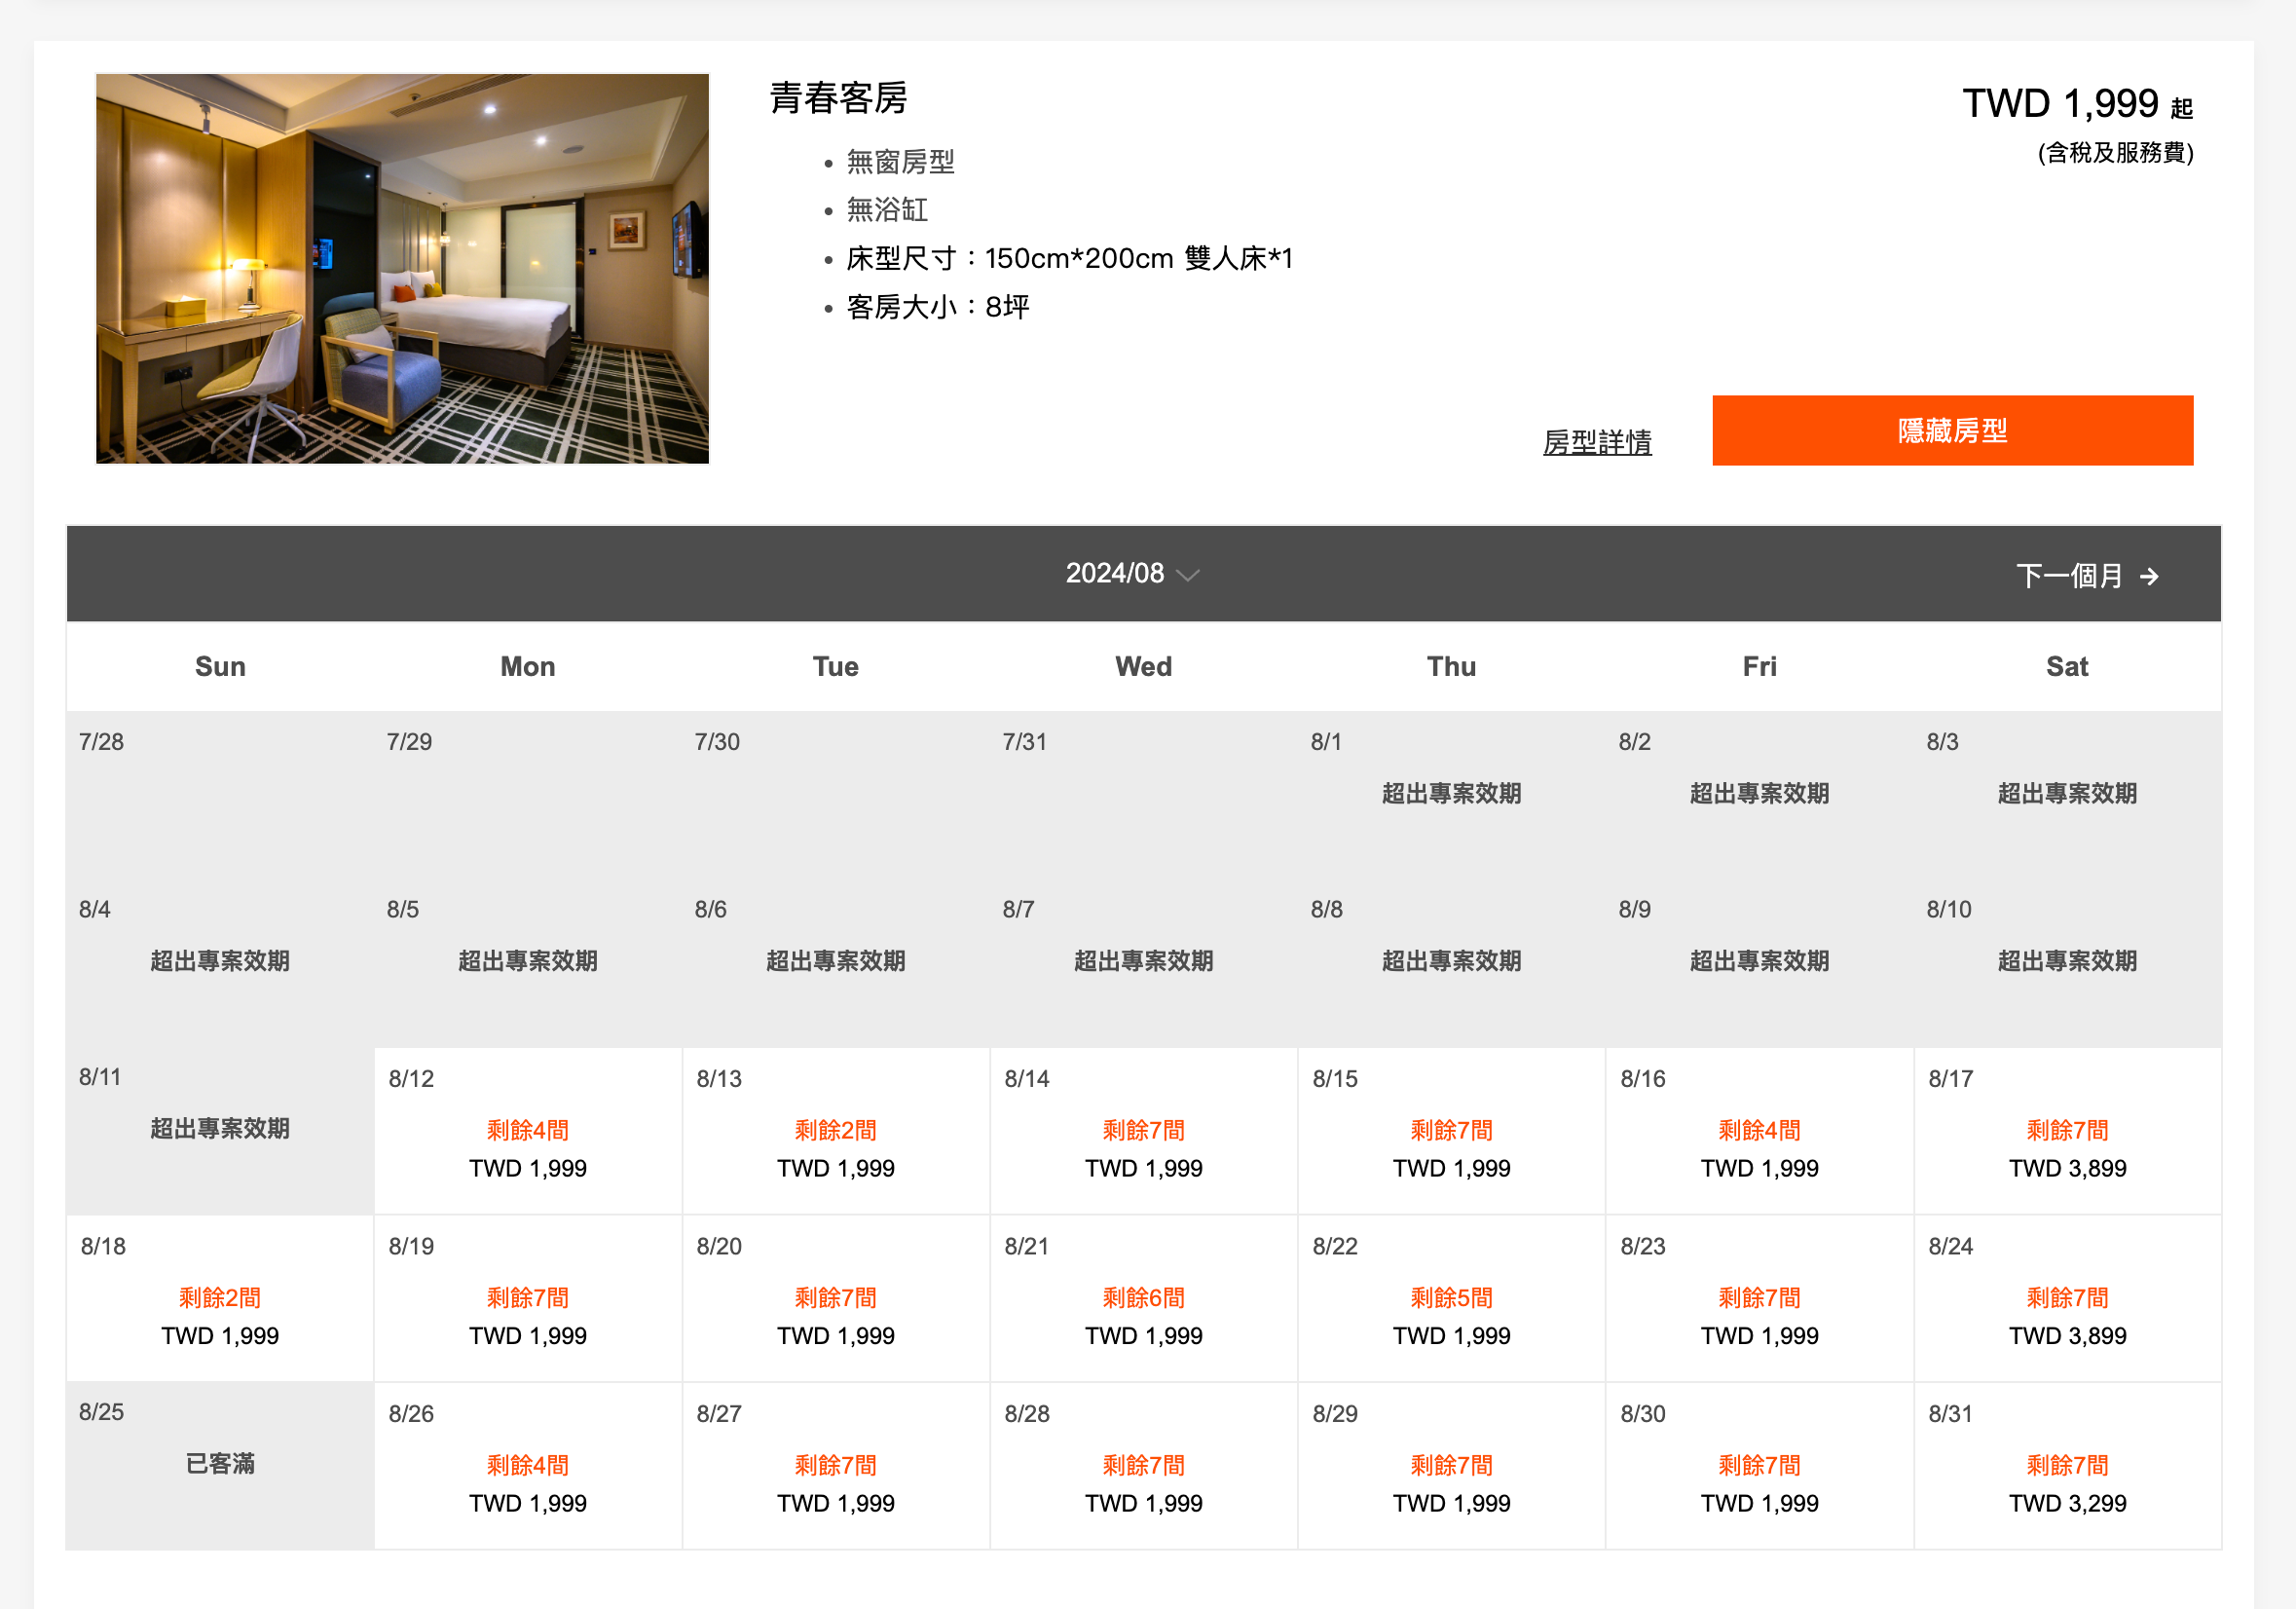
Task: Click the 2024/08 month label
Action: [x=1114, y=573]
